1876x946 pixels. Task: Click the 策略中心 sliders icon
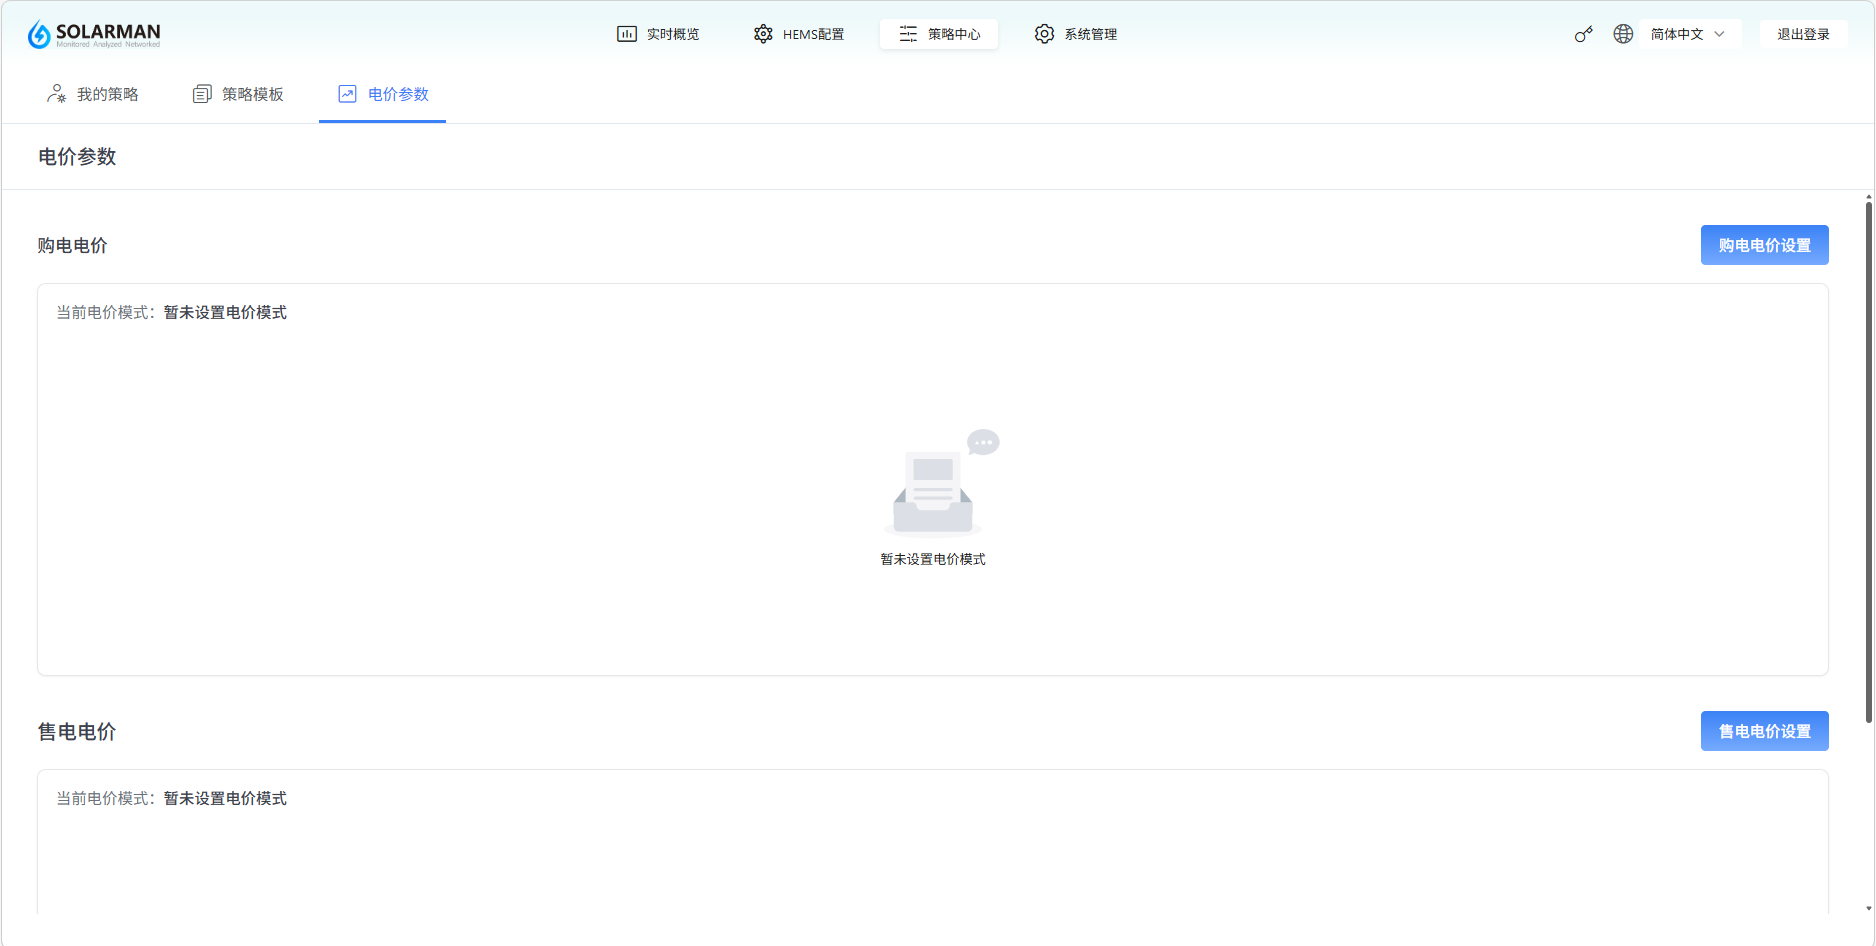coord(908,34)
